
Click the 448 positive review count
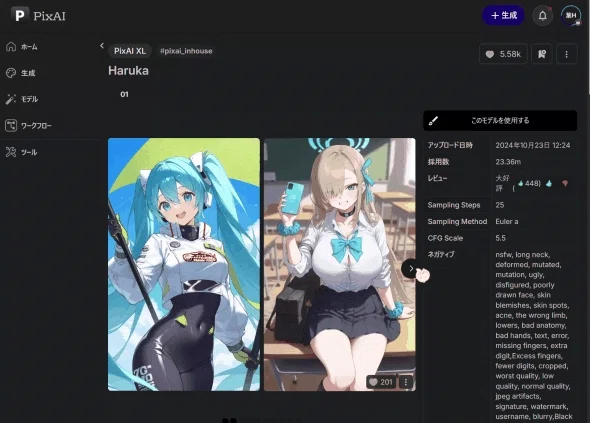coord(529,183)
